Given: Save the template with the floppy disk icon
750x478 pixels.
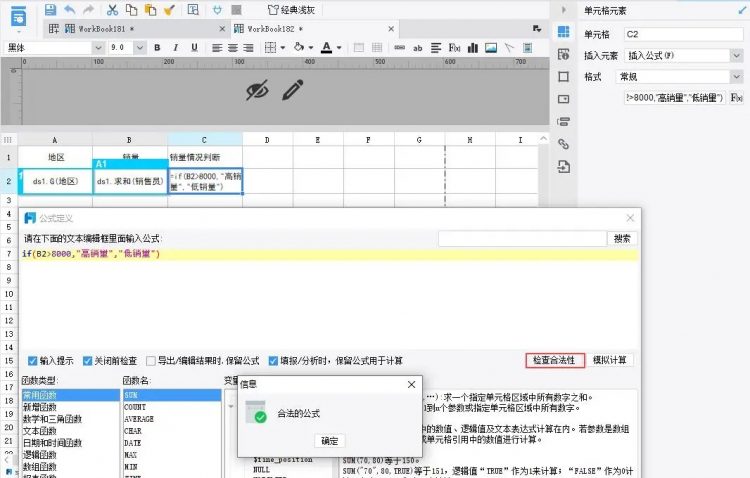Looking at the screenshot, I should click(50, 9).
